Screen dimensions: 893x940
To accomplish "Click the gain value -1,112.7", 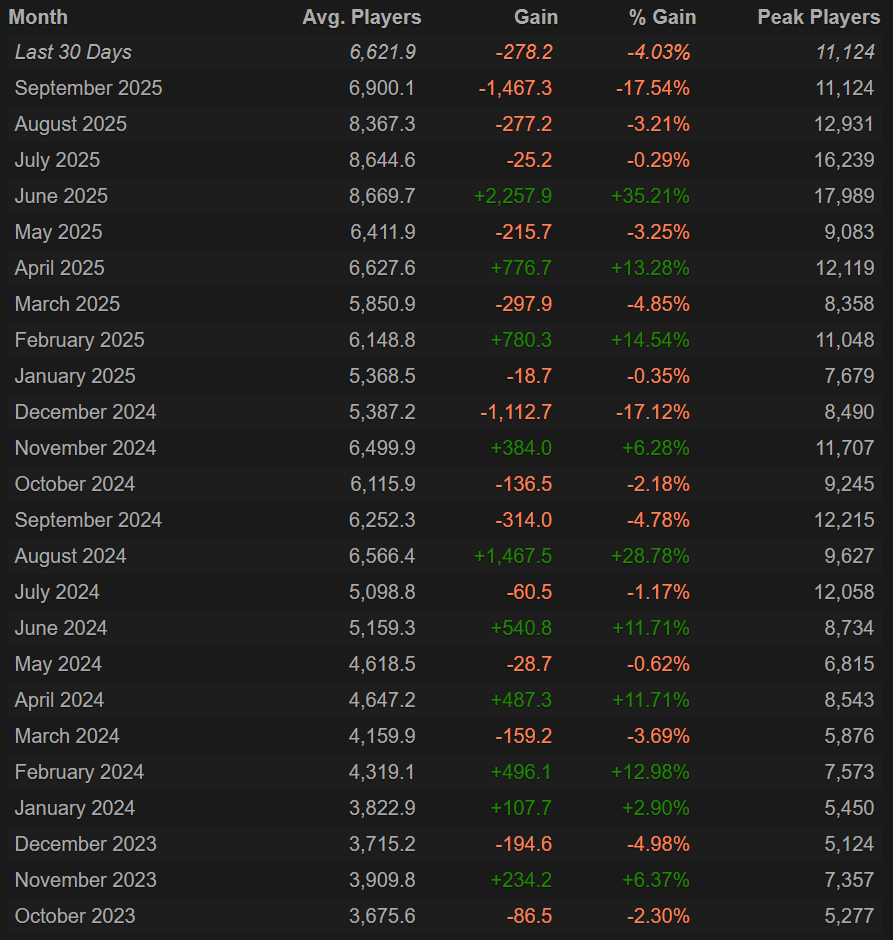I will (516, 412).
